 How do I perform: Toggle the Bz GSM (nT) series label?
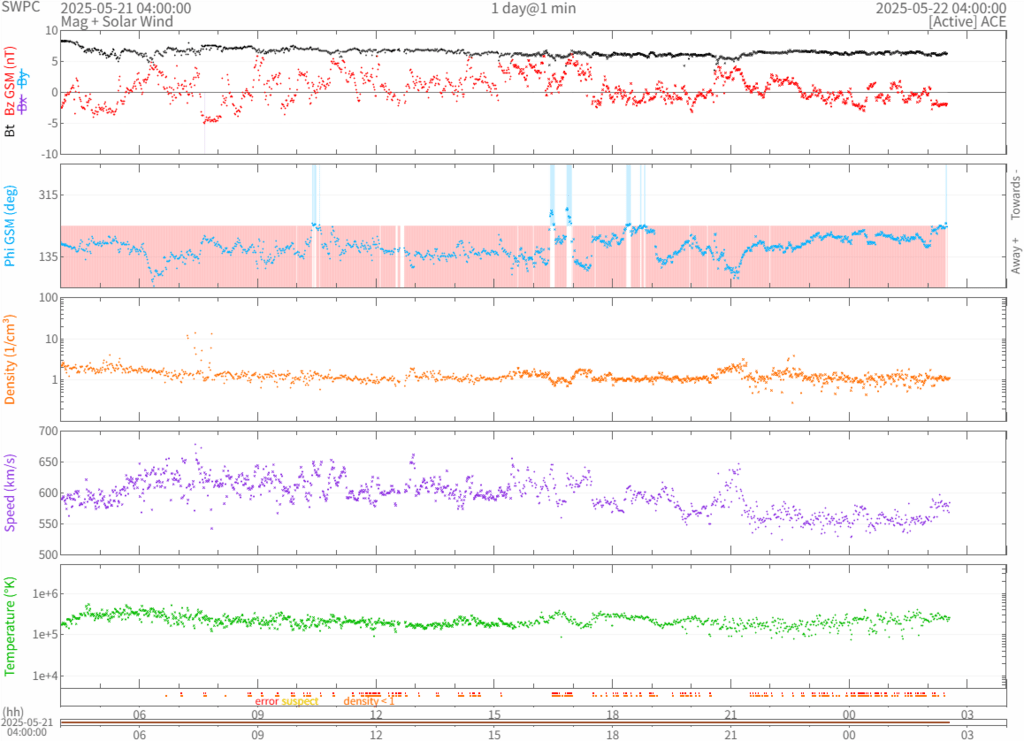click(9, 81)
